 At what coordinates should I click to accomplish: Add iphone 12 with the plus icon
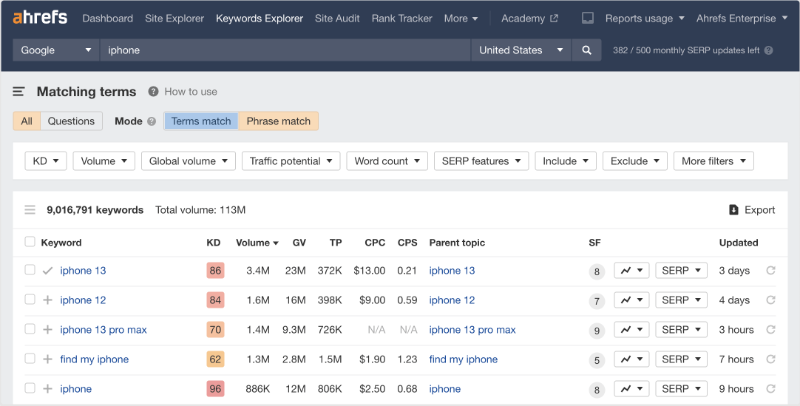click(x=47, y=300)
